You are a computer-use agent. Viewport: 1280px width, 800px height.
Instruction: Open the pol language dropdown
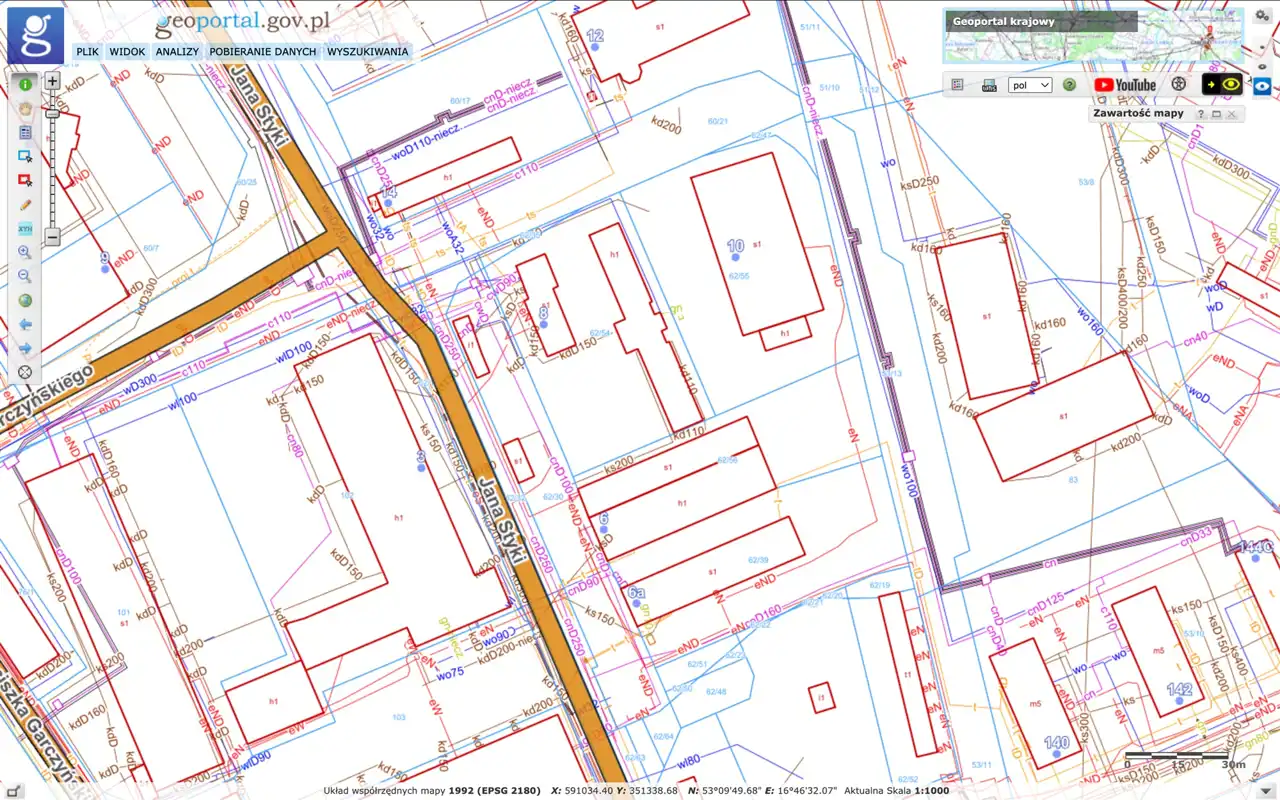(x=1029, y=86)
